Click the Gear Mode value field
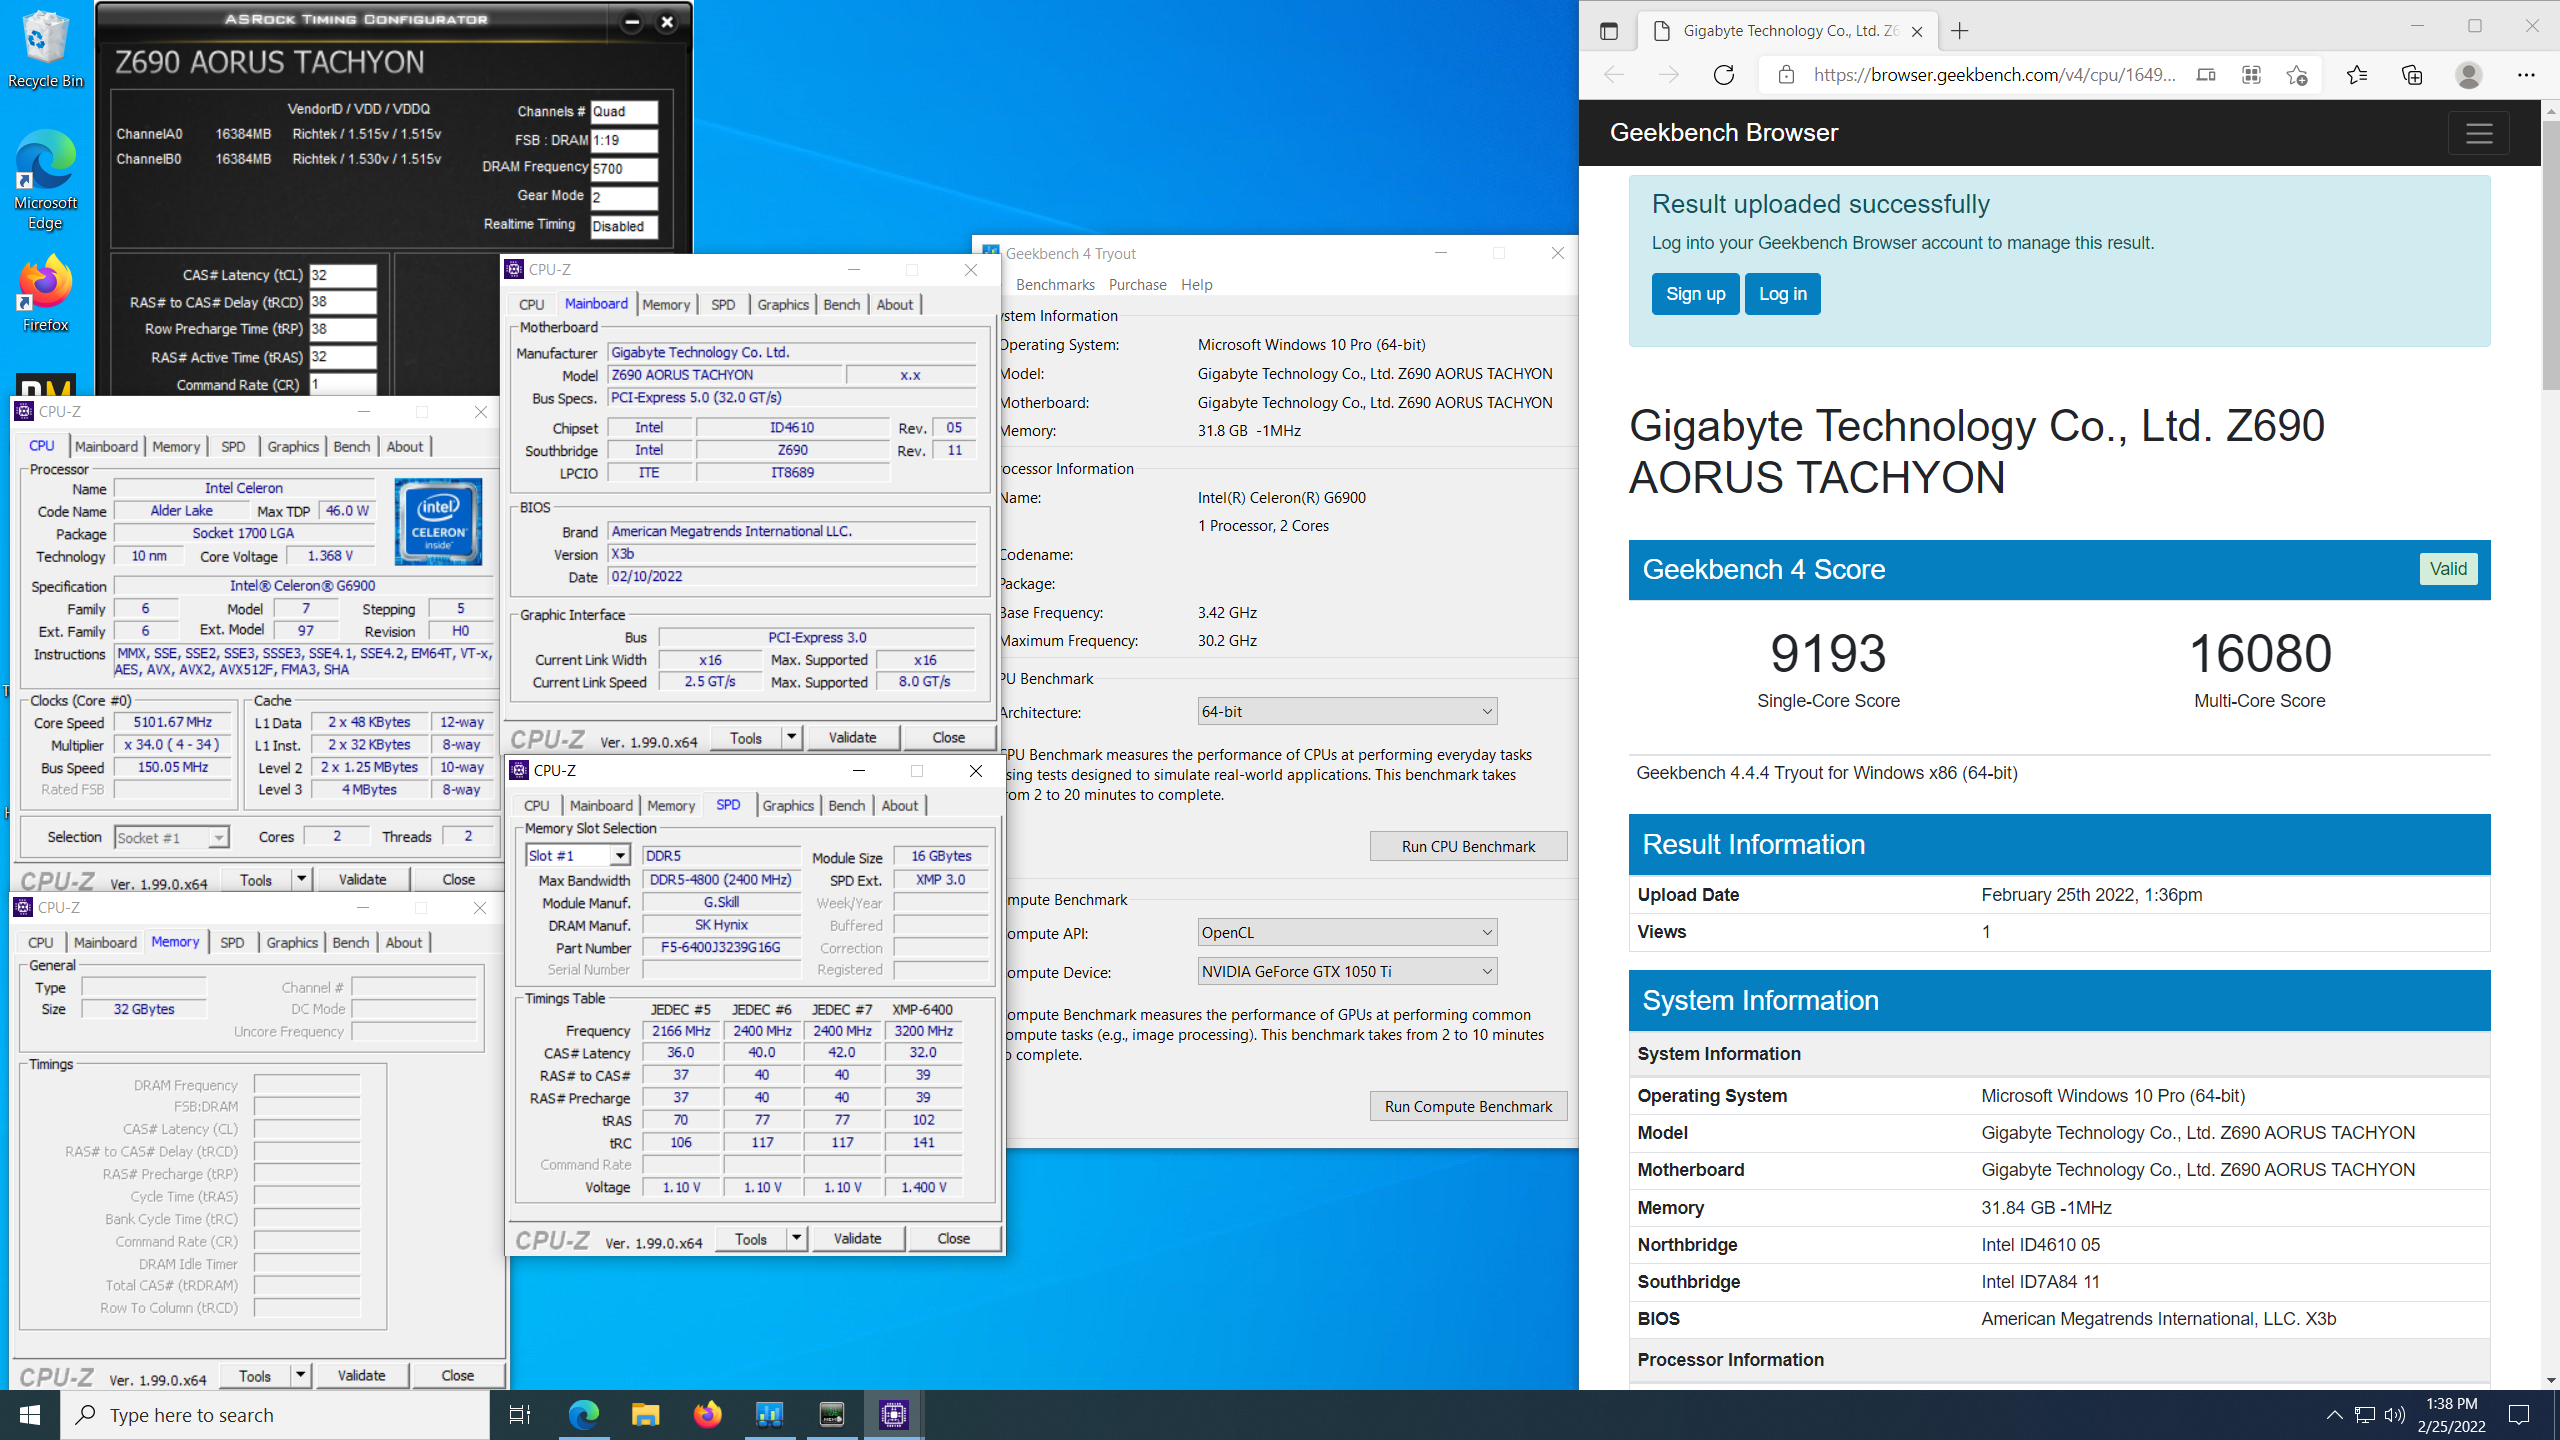The height and width of the screenshot is (1440, 2560). coord(624,197)
